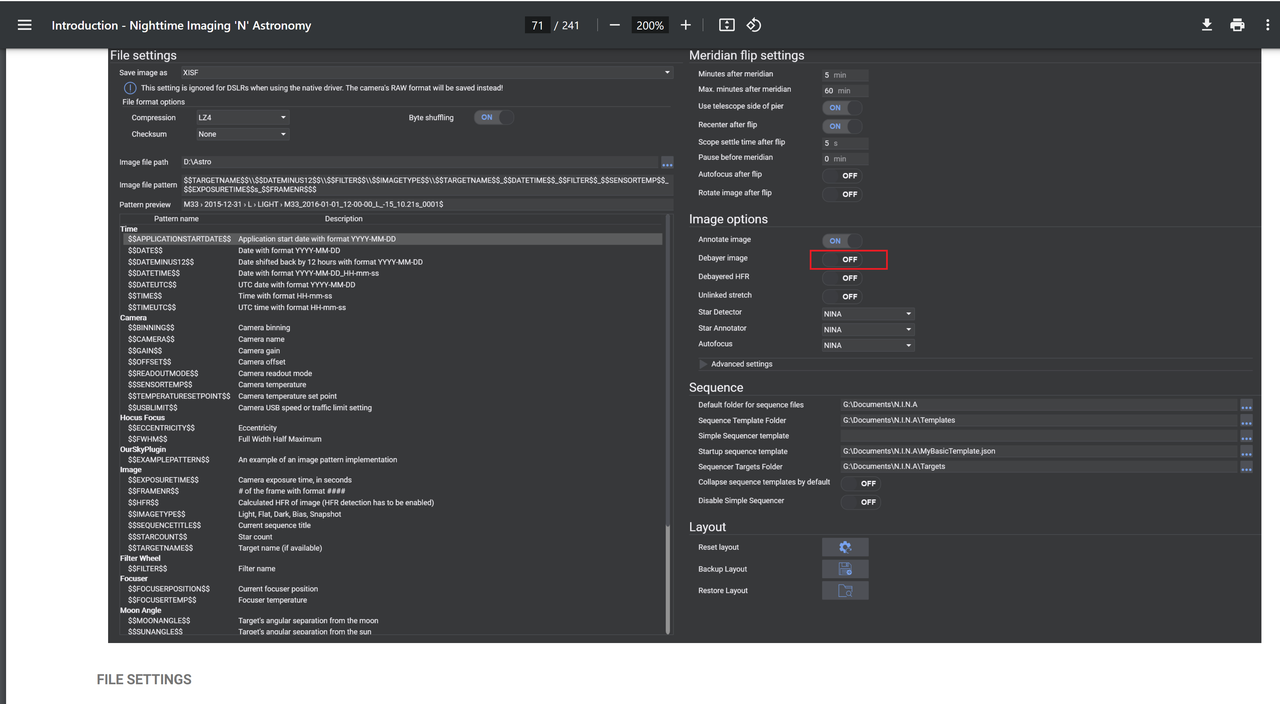Select the $$TARGETNAME$$ pattern row
The image size is (1280, 704).
point(391,548)
